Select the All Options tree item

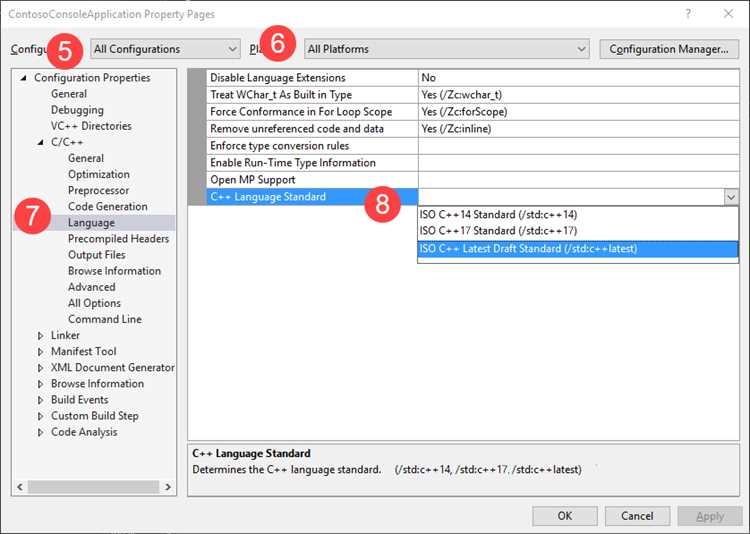[94, 303]
